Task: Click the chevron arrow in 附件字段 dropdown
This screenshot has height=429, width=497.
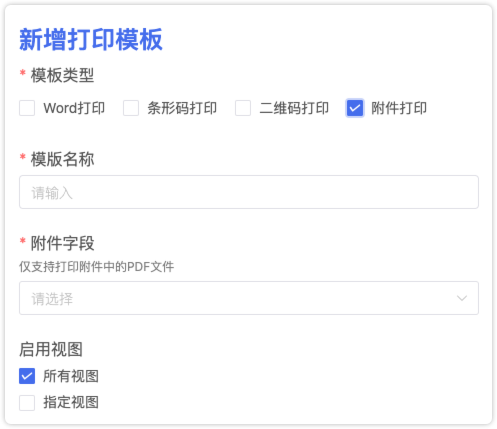Action: [x=462, y=298]
